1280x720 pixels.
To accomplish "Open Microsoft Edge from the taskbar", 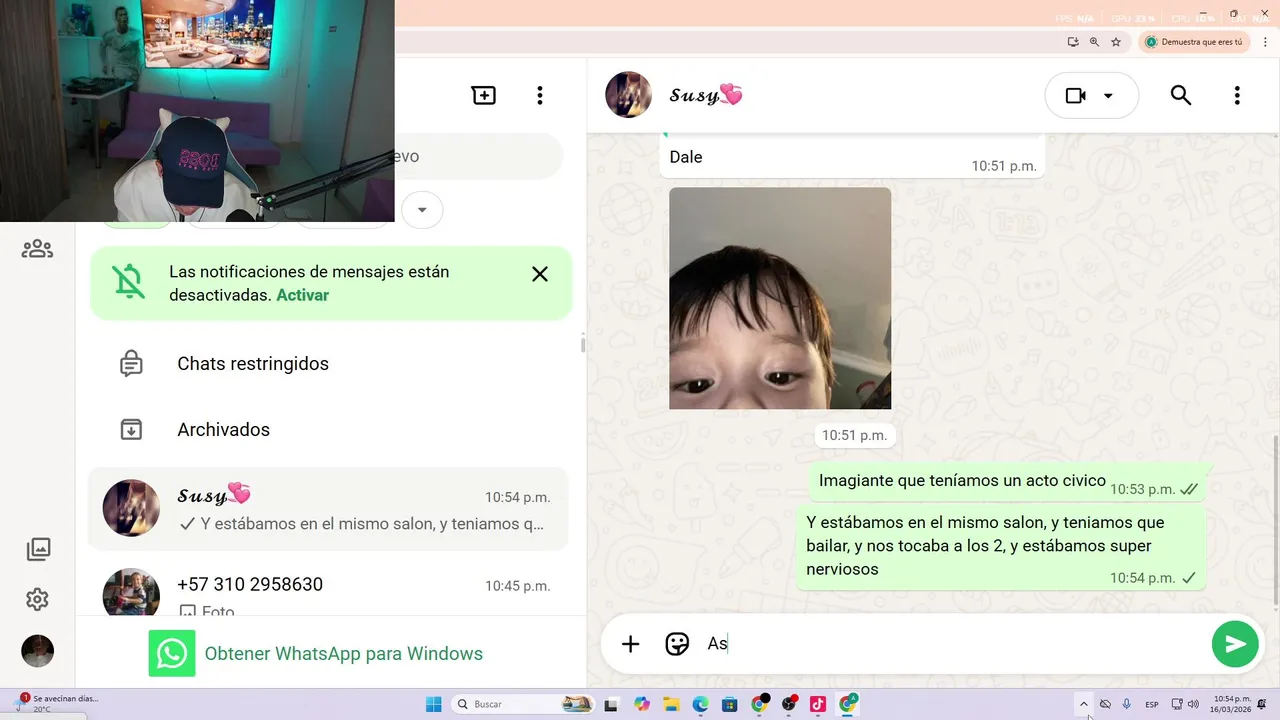I will tap(700, 704).
